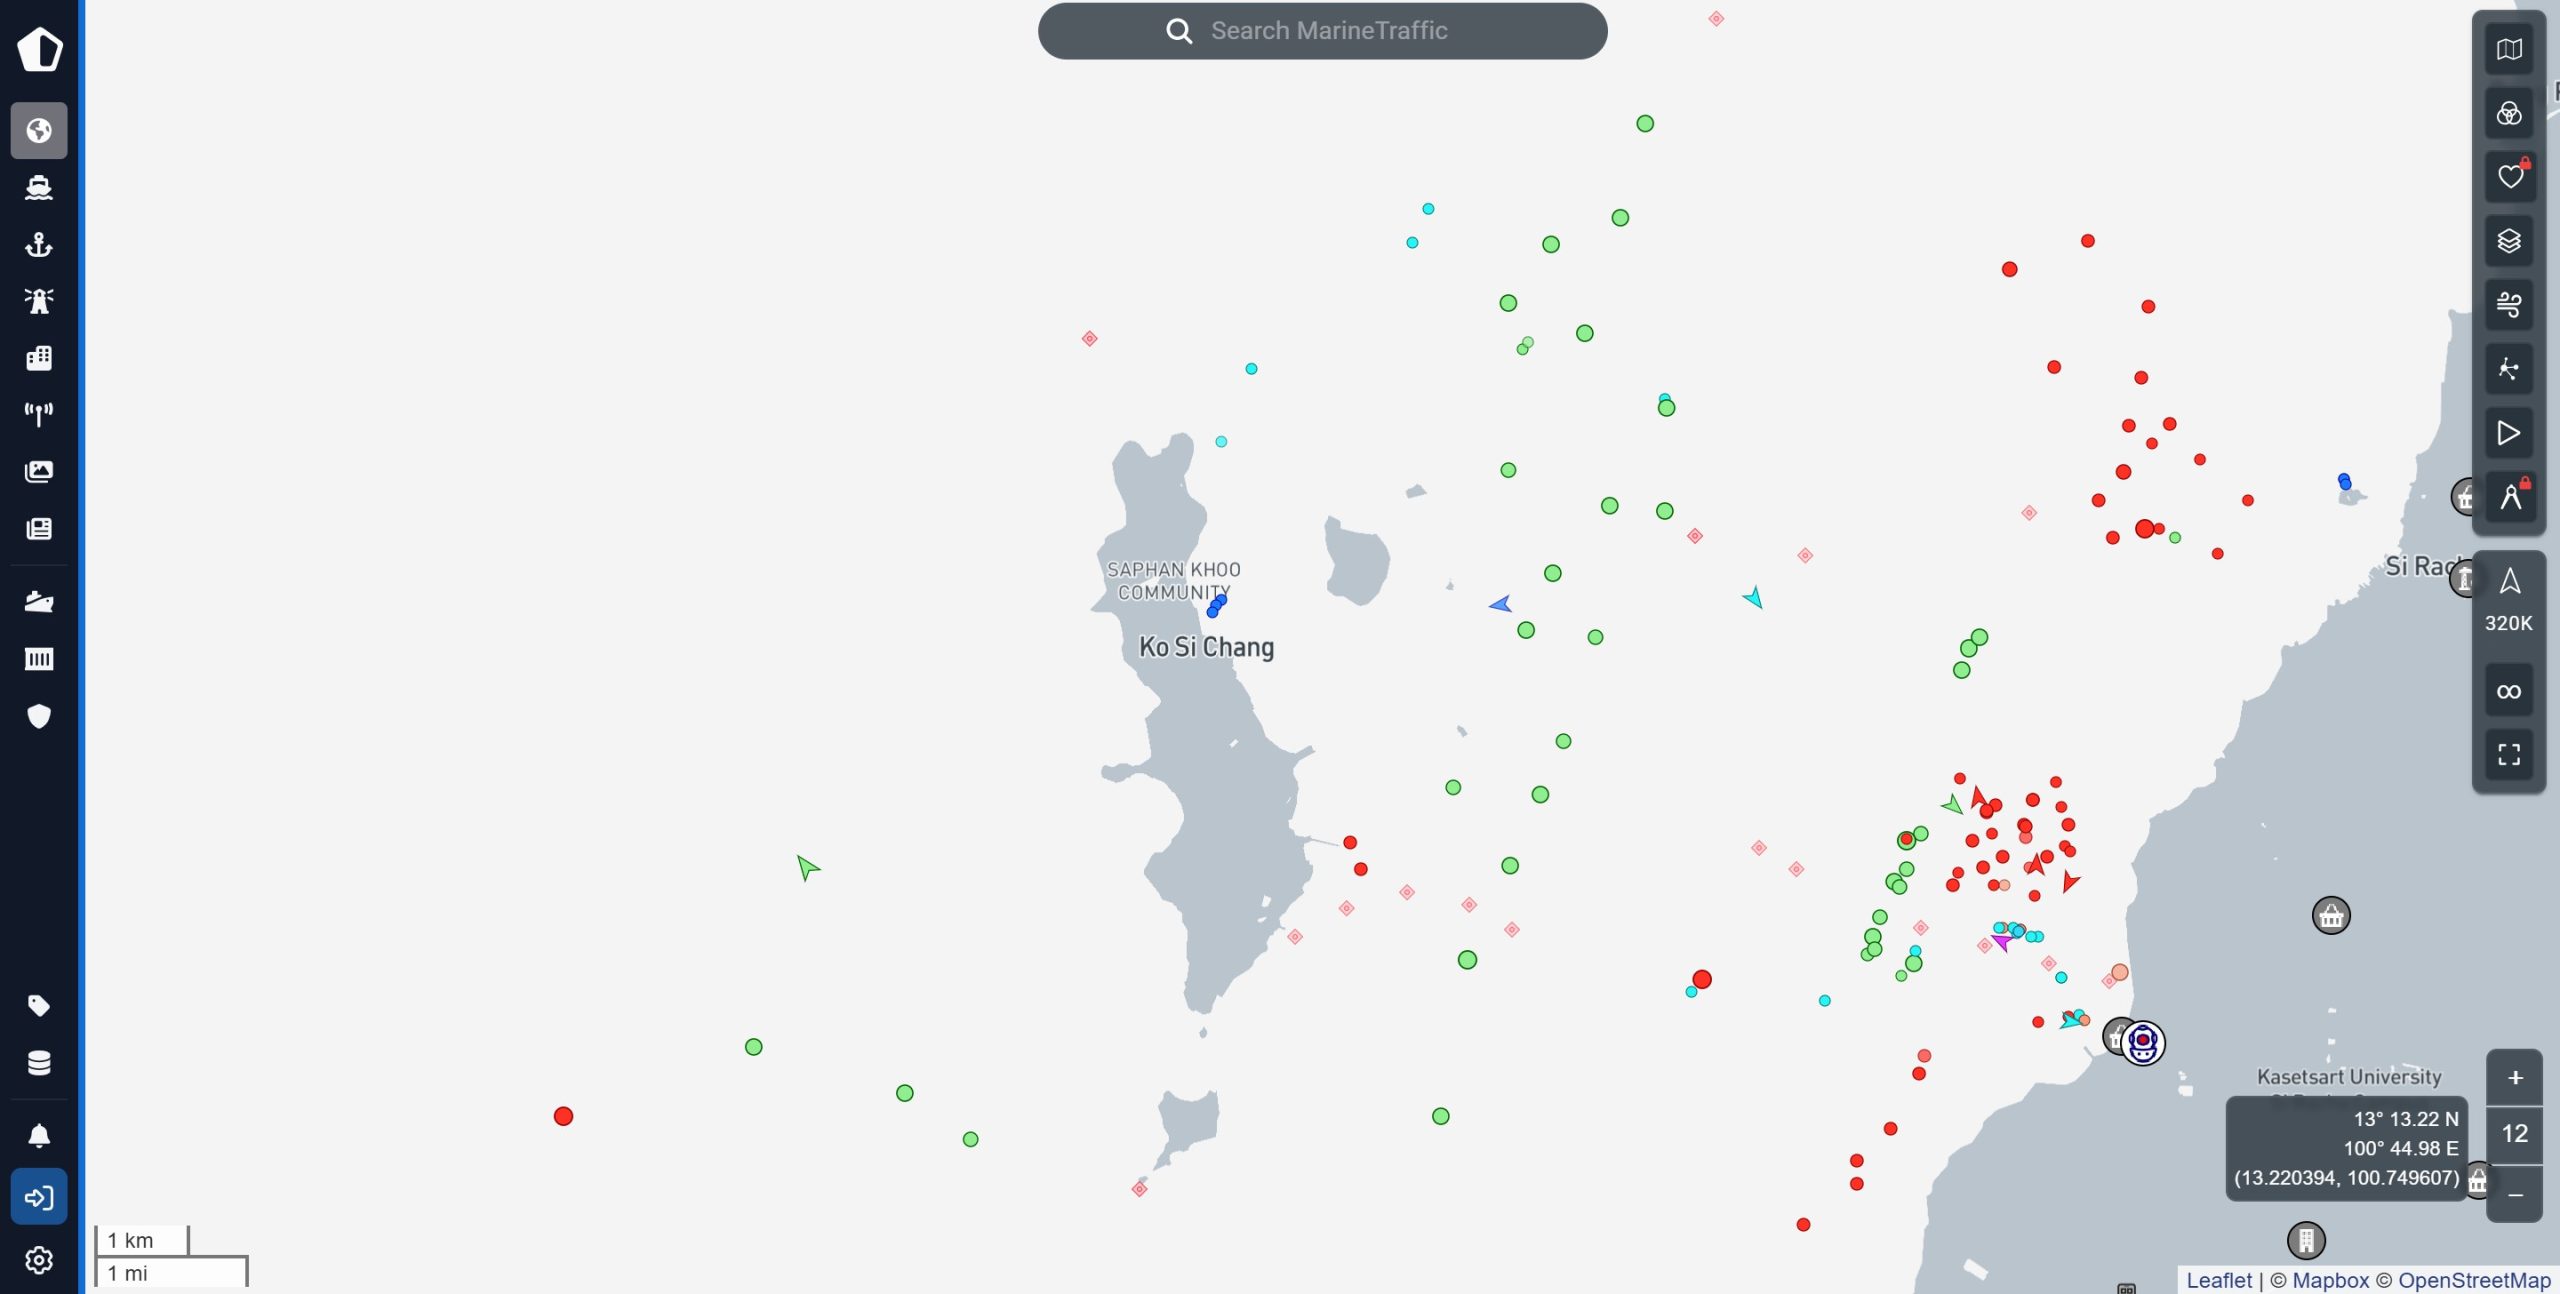Enable the density maps overlay

click(x=2510, y=113)
